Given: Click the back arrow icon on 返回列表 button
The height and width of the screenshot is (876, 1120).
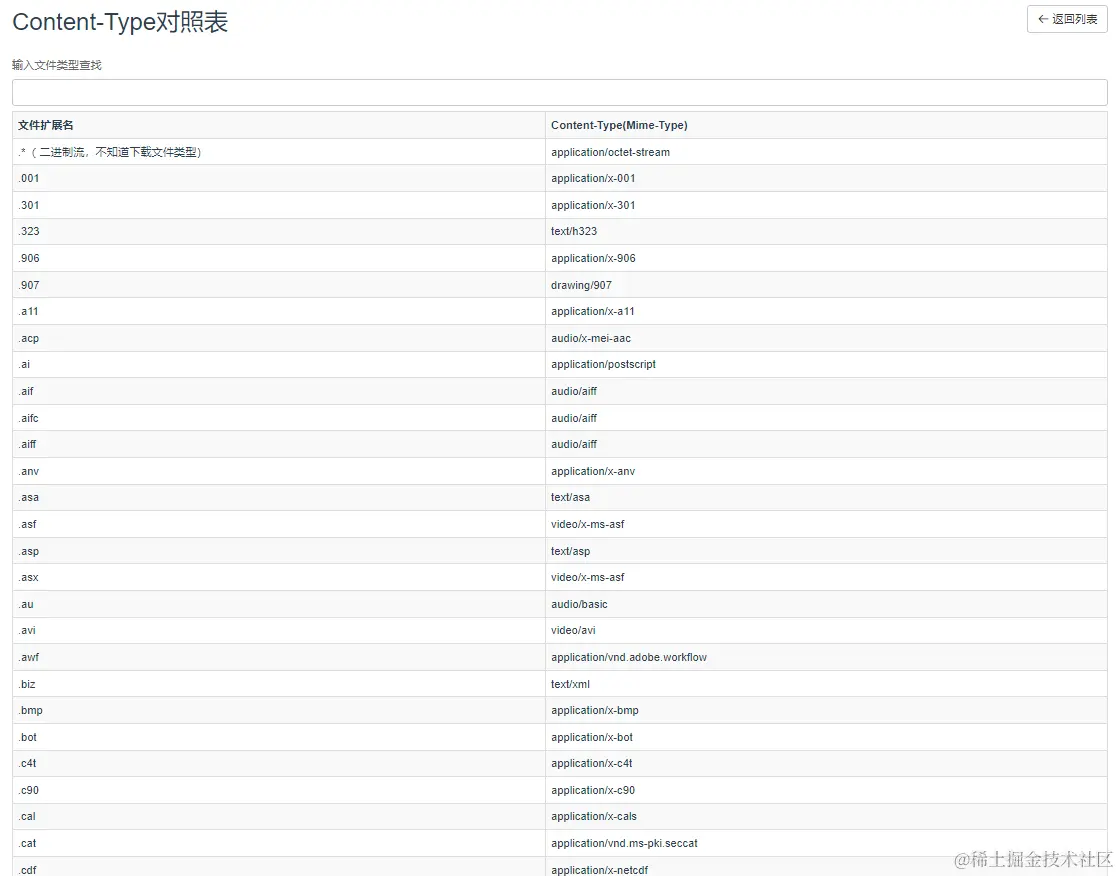Looking at the screenshot, I should (1043, 19).
